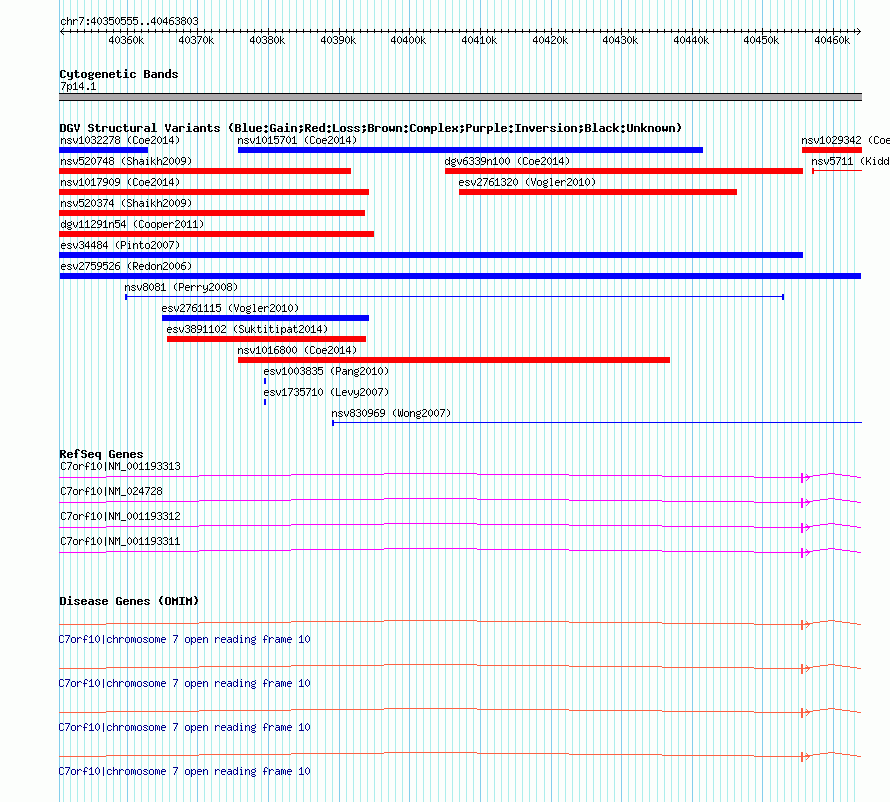Open the C7orf10|NM_001193311 label
Viewport: 890px width, 802px height.
tap(120, 541)
